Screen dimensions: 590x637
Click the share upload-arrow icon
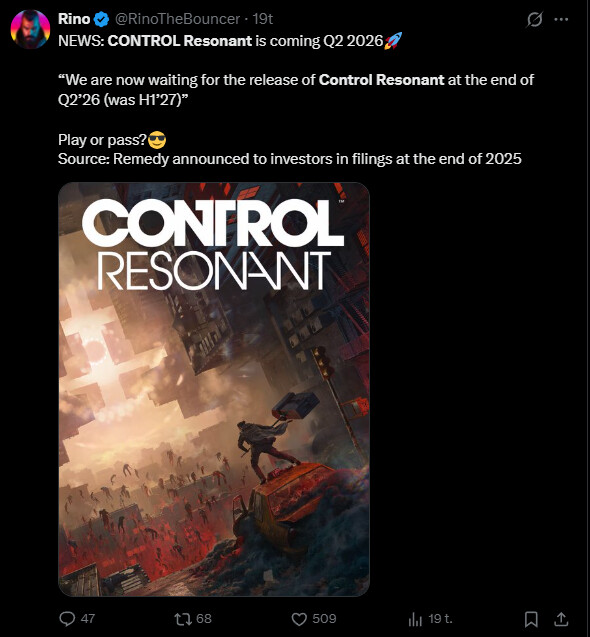coord(561,619)
